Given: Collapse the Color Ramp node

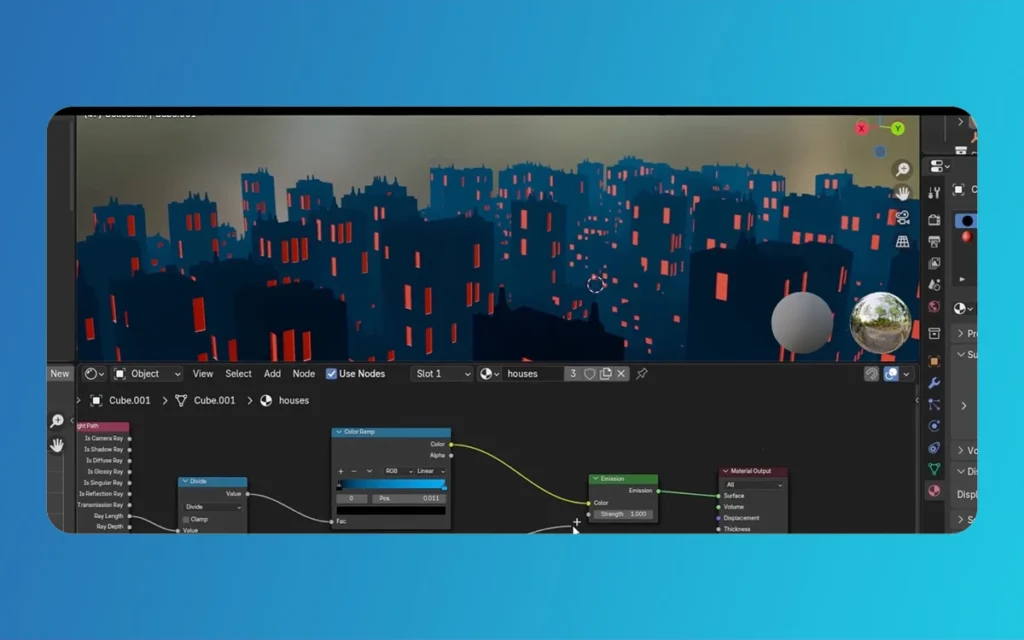Looking at the screenshot, I should (338, 432).
